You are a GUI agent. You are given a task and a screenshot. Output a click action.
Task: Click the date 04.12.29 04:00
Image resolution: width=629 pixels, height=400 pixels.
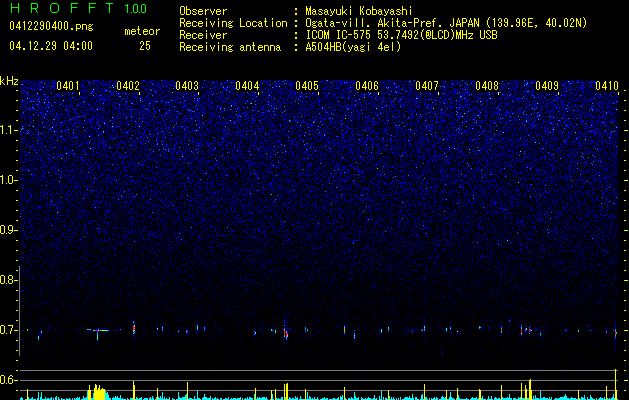click(x=51, y=46)
